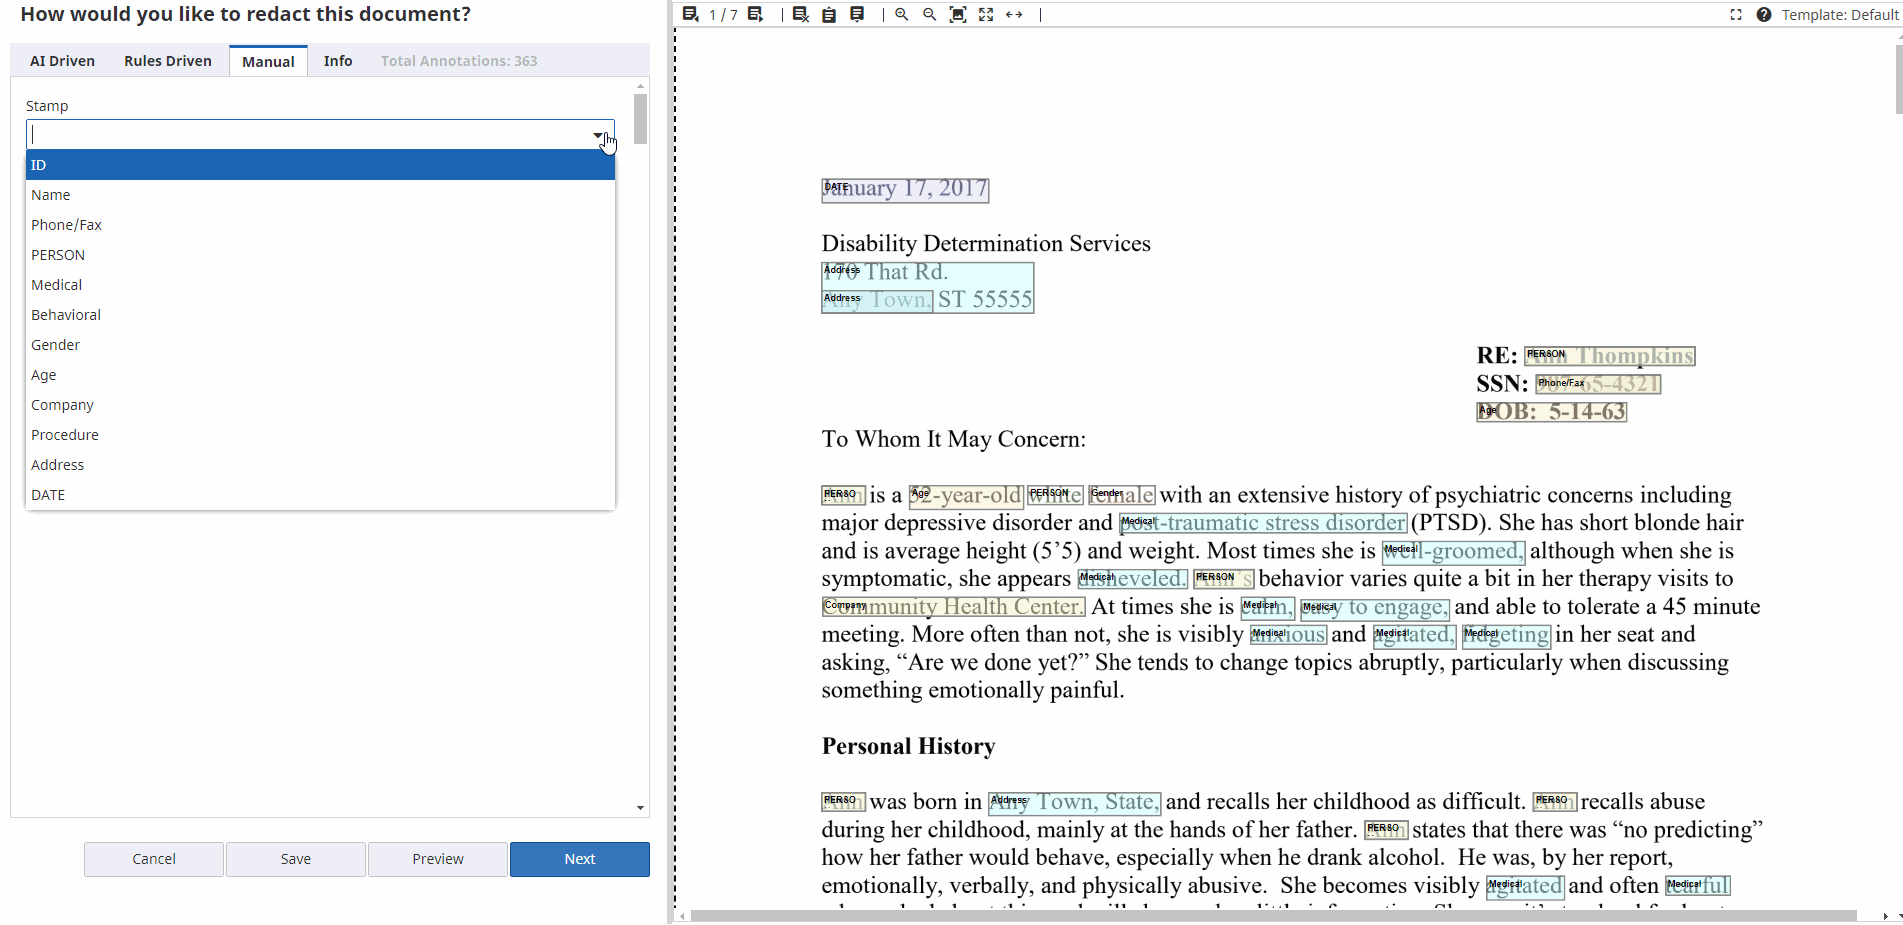Go to the next page icon

[756, 14]
